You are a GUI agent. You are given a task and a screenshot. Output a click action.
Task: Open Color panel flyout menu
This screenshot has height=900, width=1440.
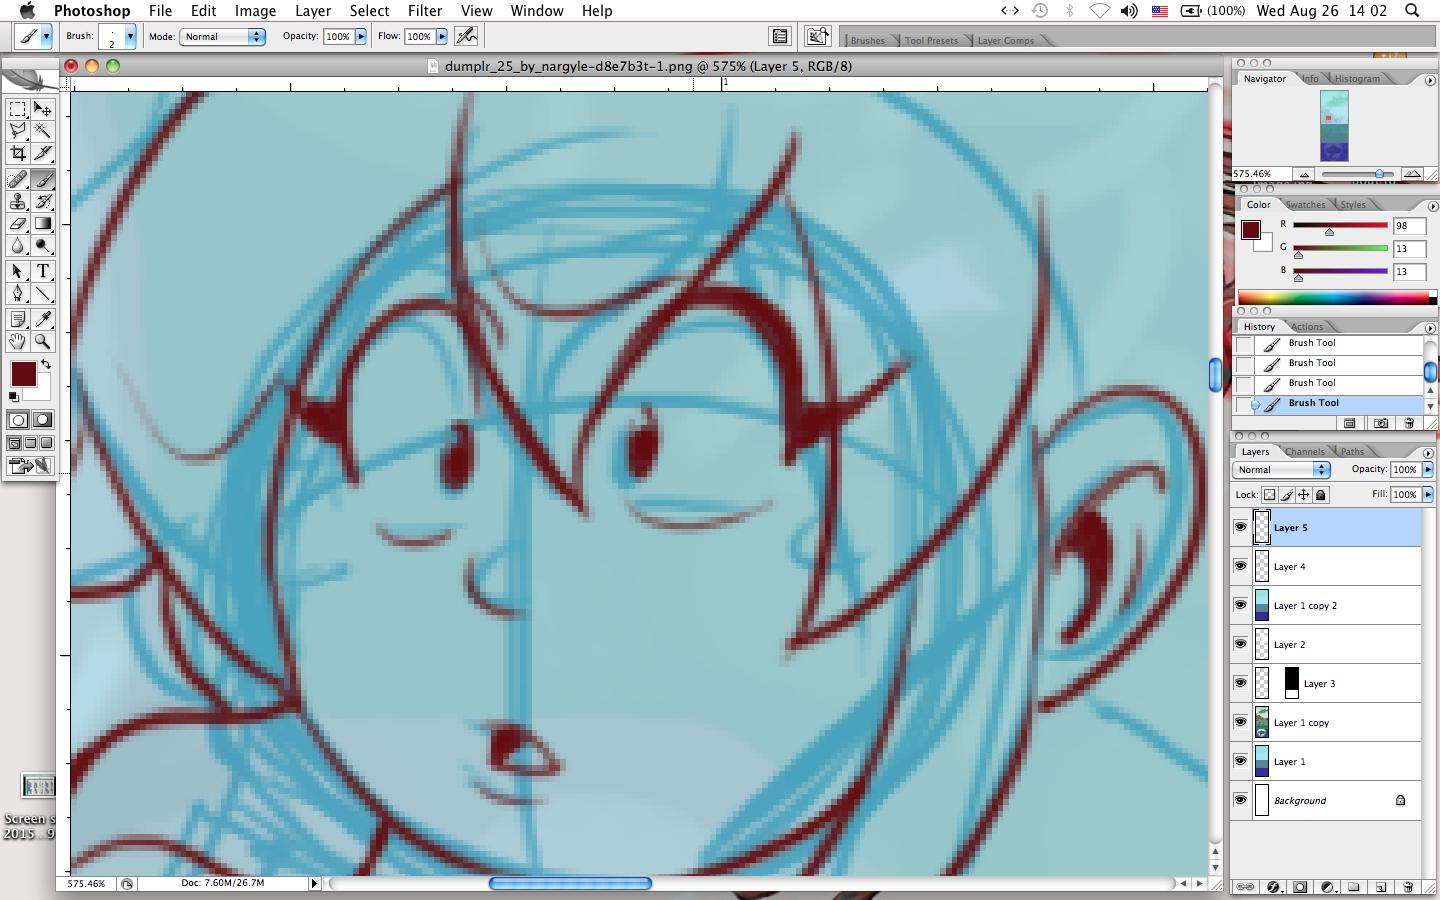[x=1432, y=206]
